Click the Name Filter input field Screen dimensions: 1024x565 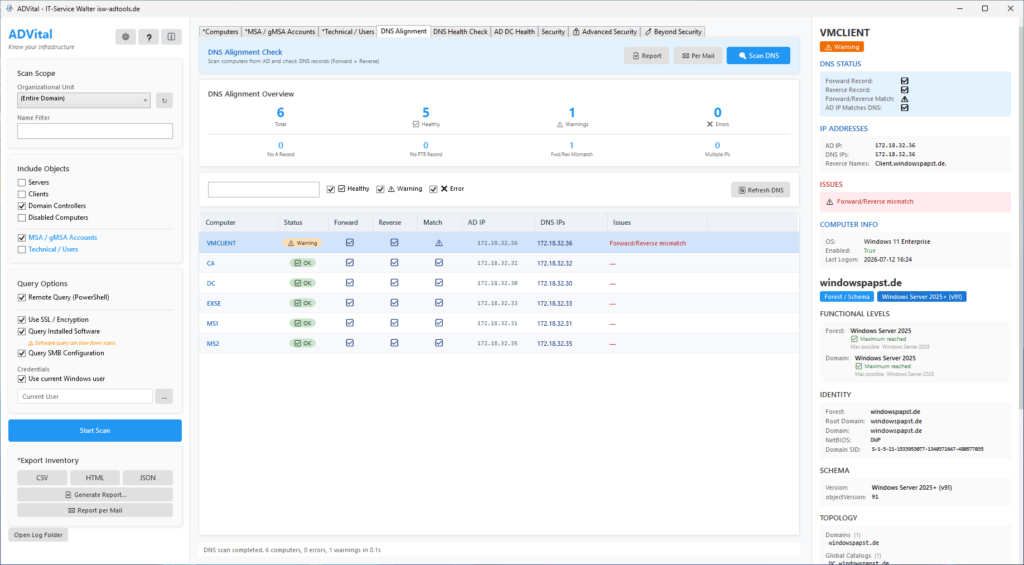point(95,131)
